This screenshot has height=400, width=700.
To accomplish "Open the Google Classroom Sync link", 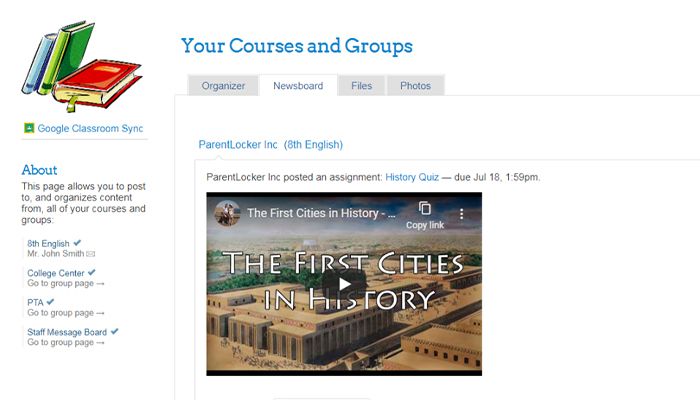I will [90, 129].
